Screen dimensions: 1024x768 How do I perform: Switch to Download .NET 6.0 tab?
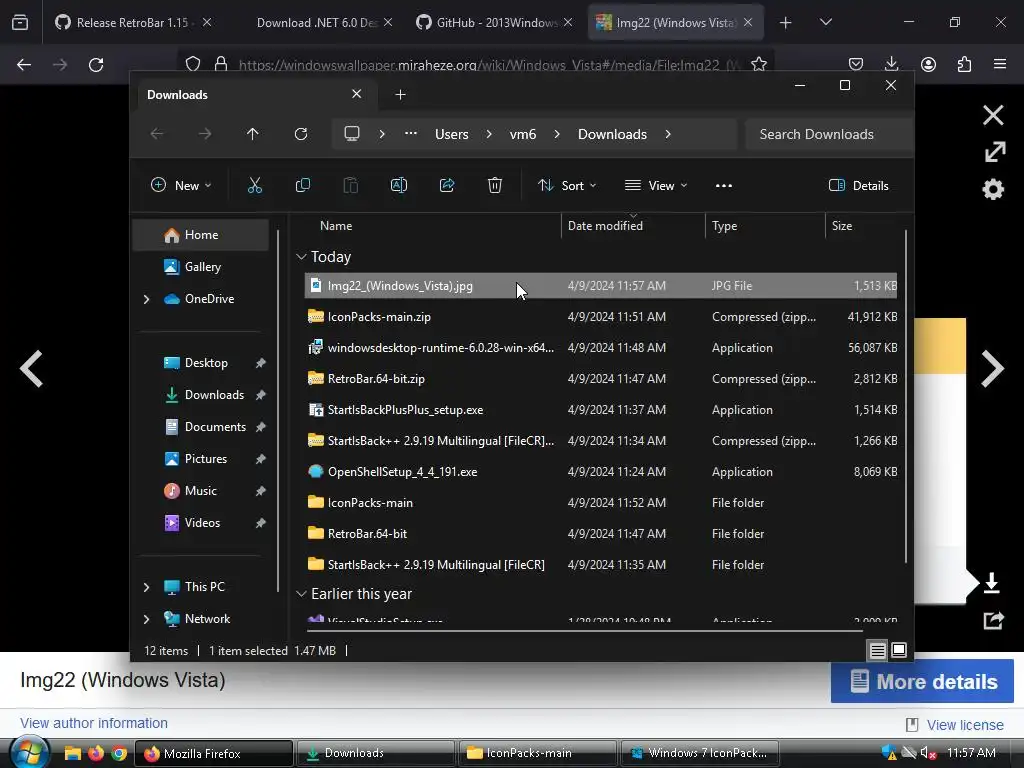point(317,22)
